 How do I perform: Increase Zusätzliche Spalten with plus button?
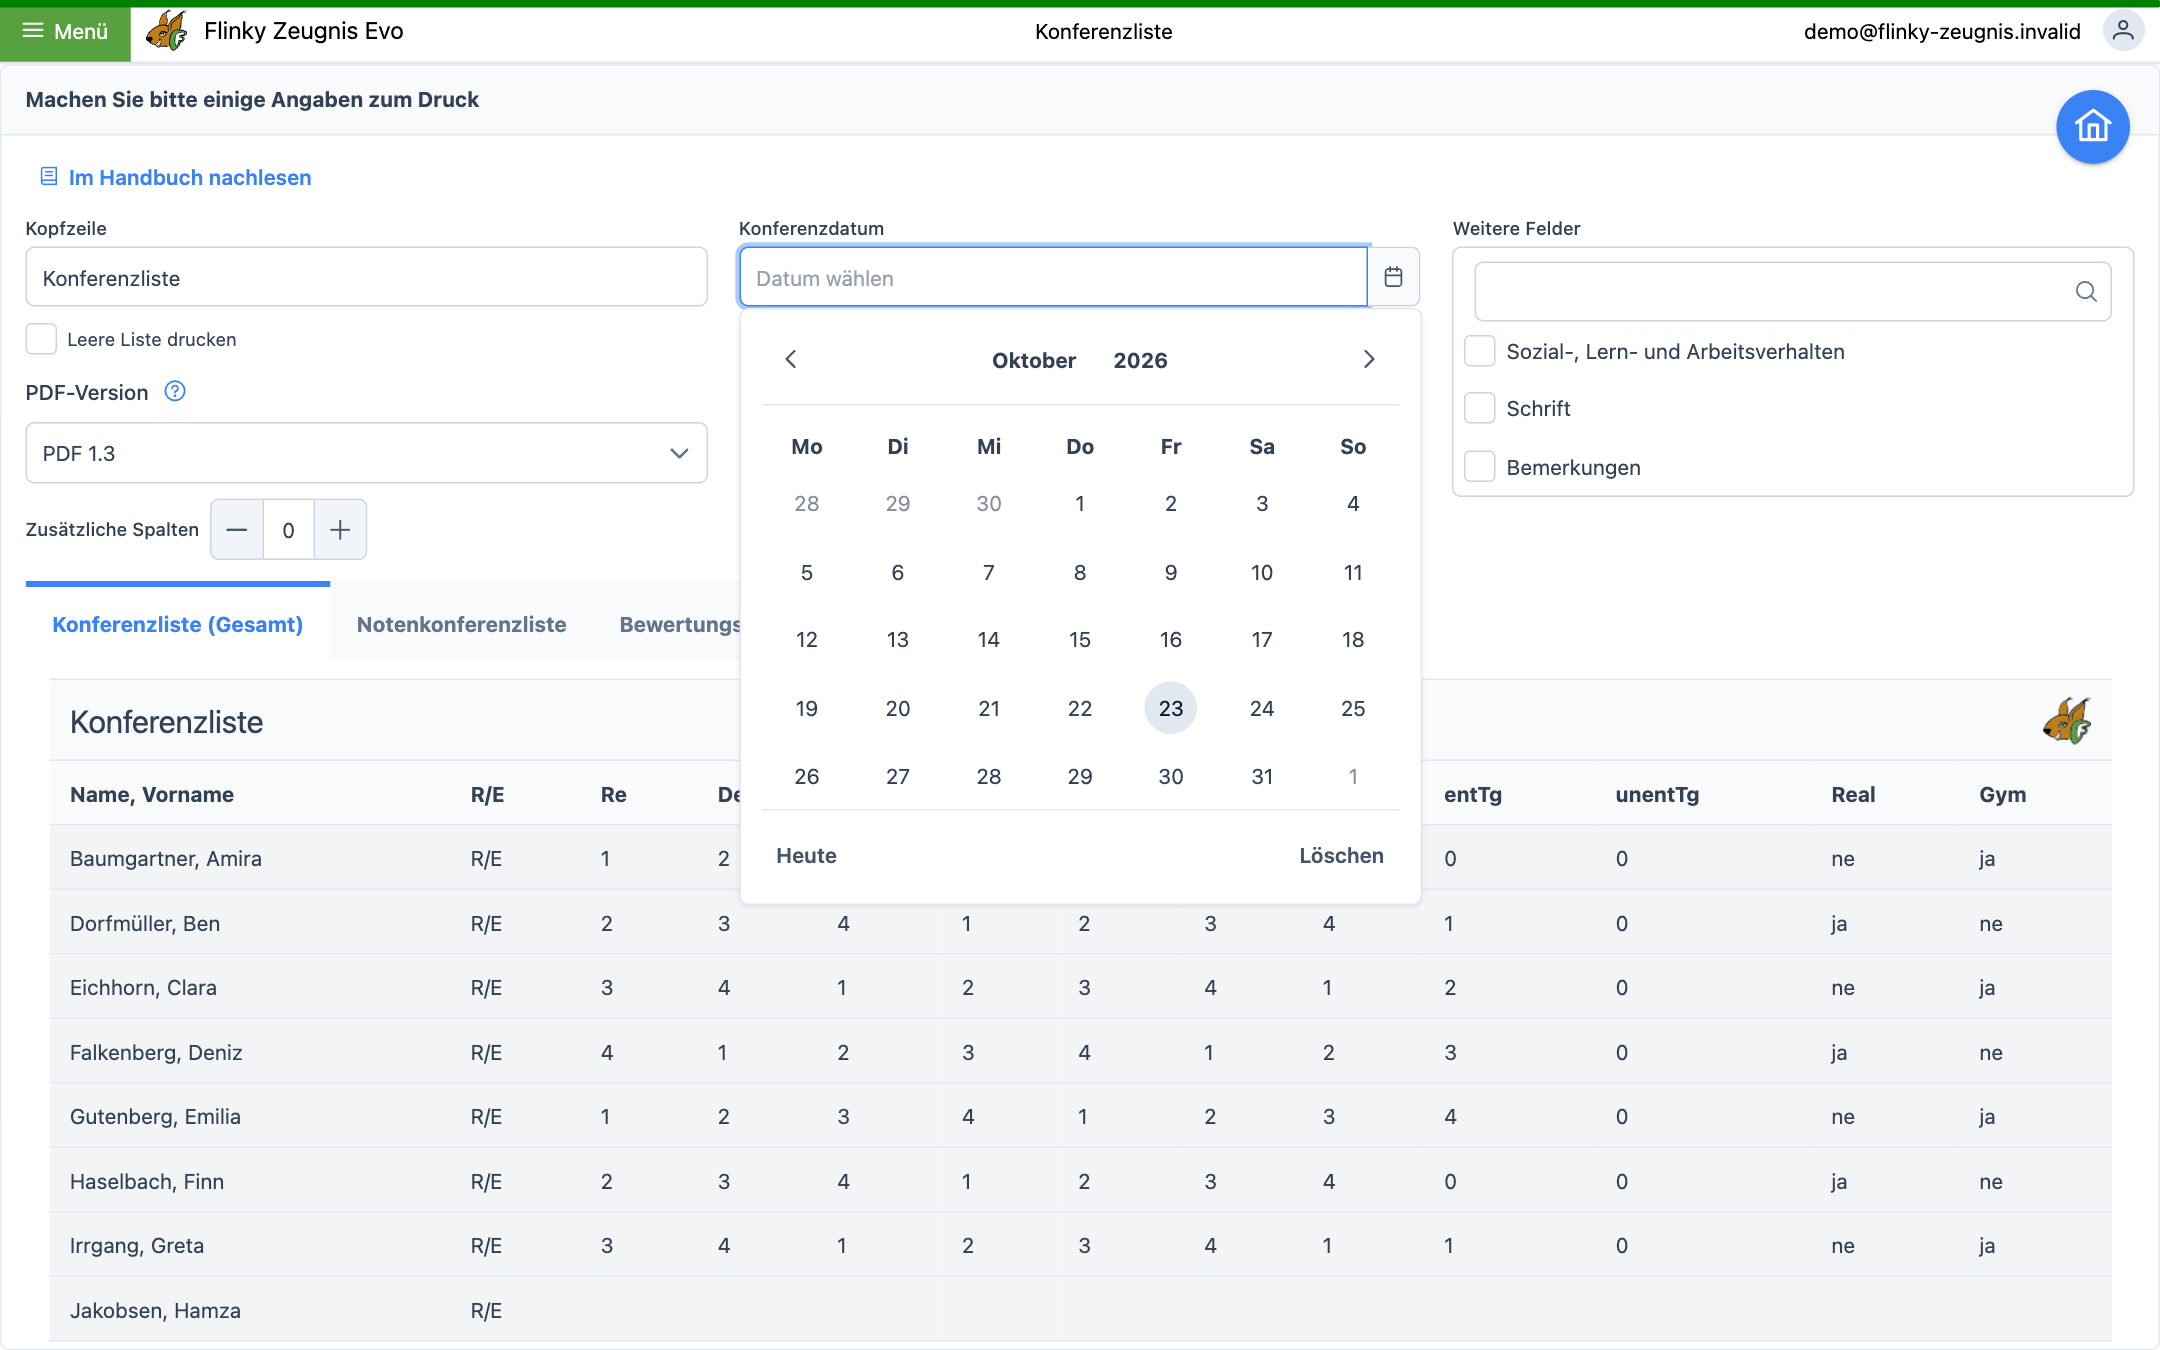[340, 529]
